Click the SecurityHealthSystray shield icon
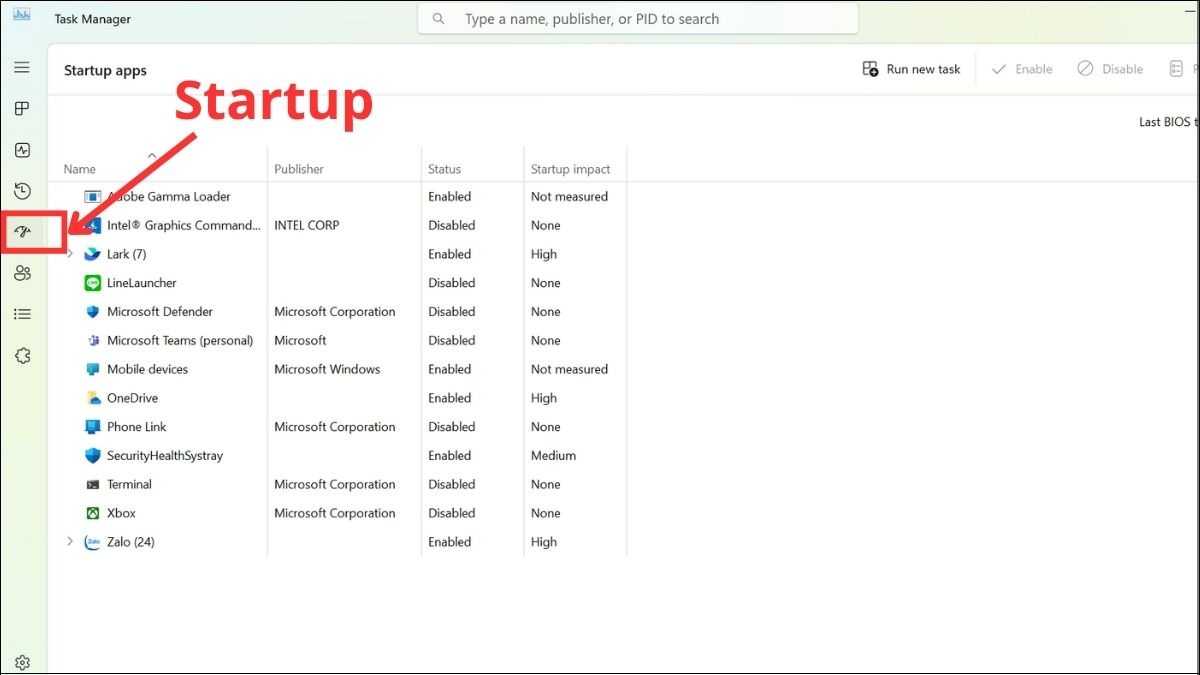 click(93, 456)
